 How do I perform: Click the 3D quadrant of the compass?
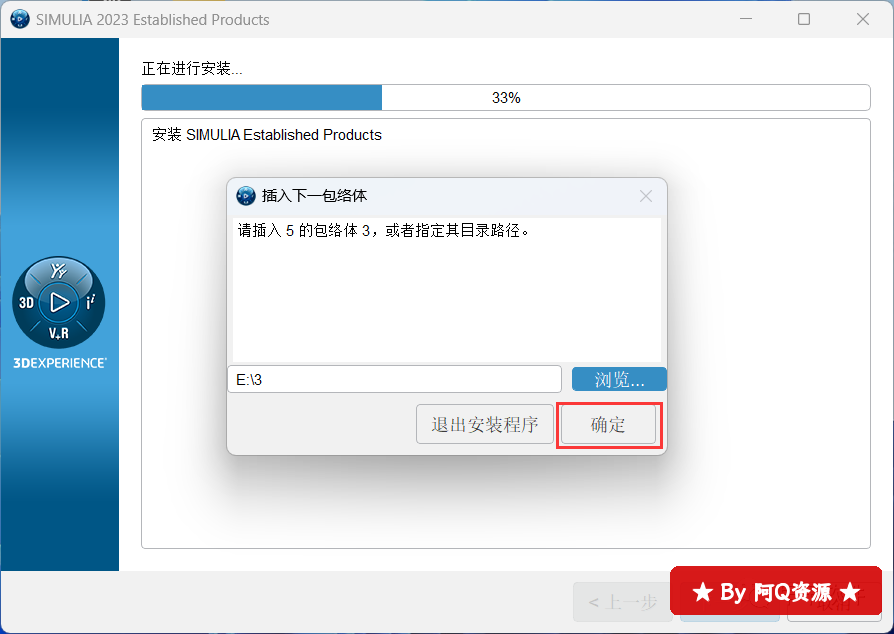tap(27, 303)
